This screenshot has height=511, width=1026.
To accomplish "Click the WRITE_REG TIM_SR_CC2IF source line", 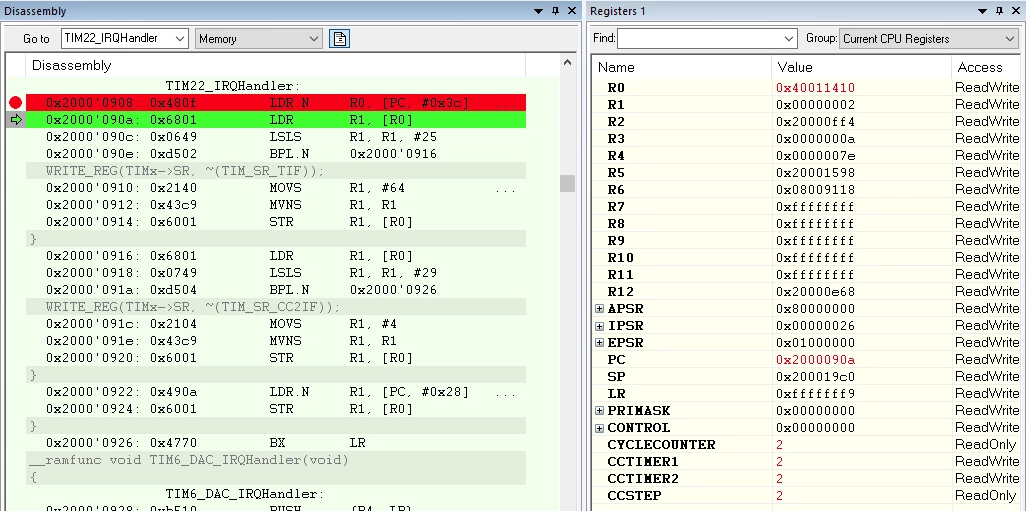I will [x=276, y=307].
